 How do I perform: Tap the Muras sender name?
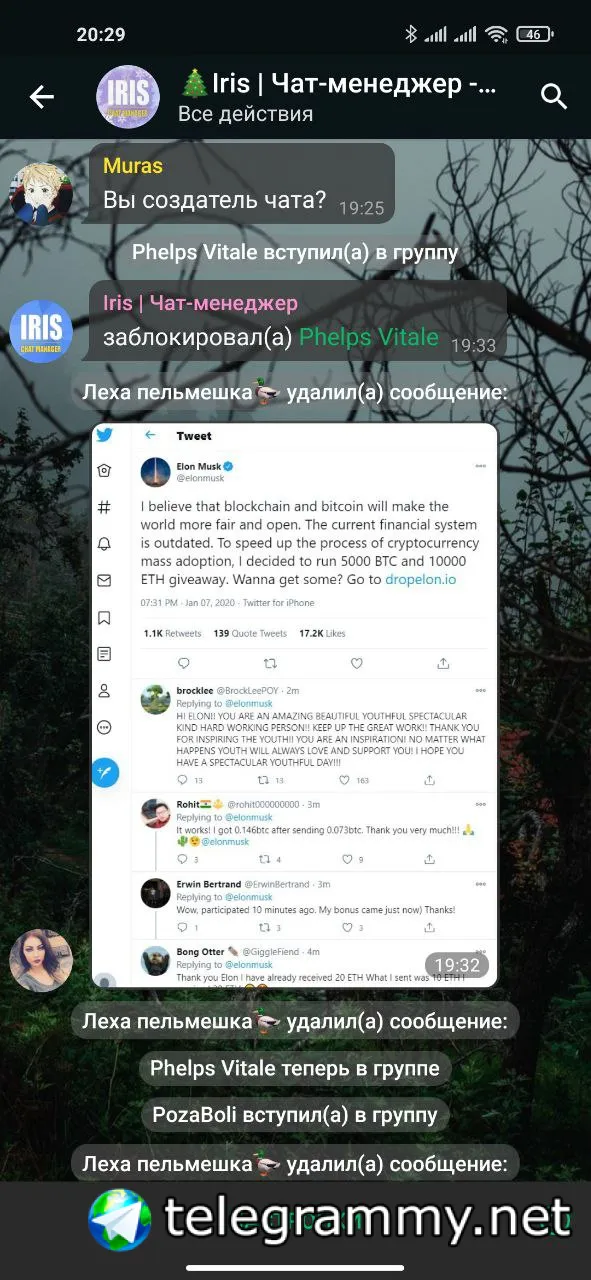click(x=133, y=165)
